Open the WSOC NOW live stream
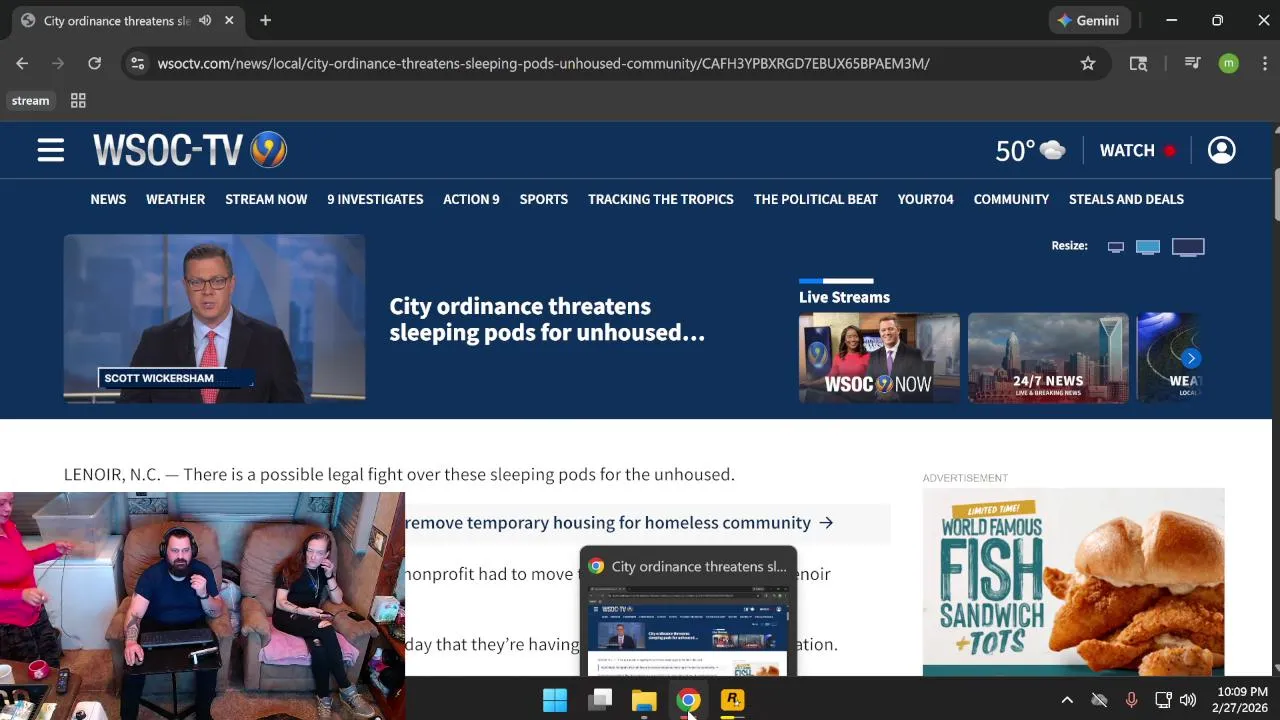The width and height of the screenshot is (1280, 720). 879,358
